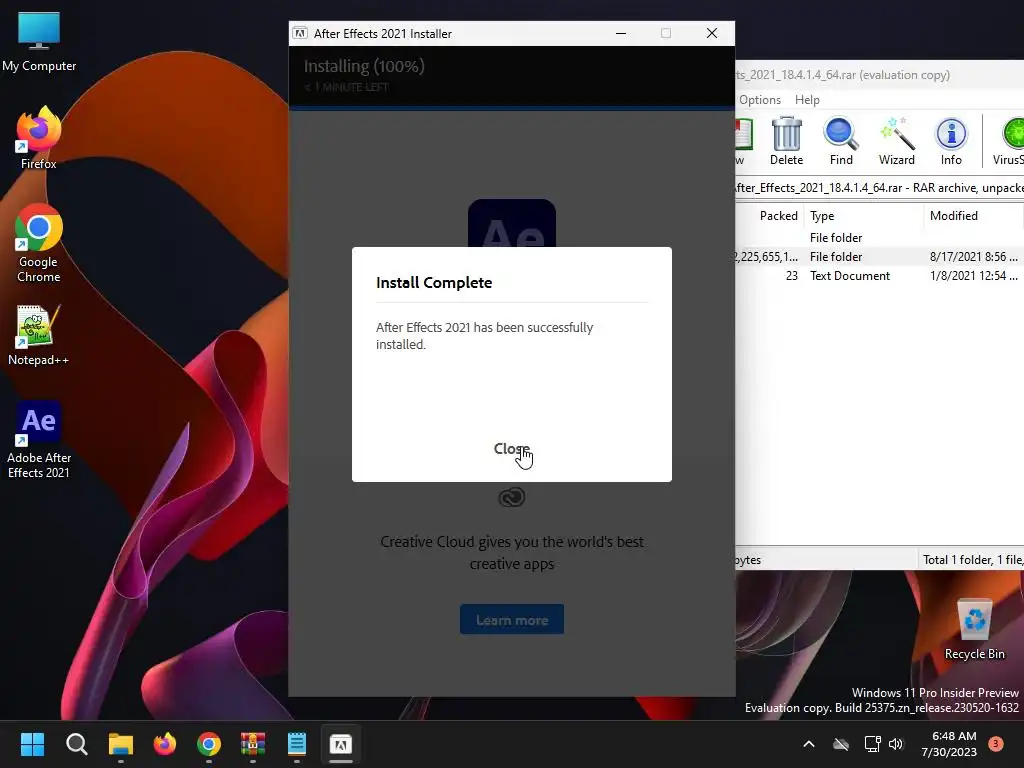Switch to WinRAR in taskbar
The height and width of the screenshot is (768, 1024).
click(253, 744)
